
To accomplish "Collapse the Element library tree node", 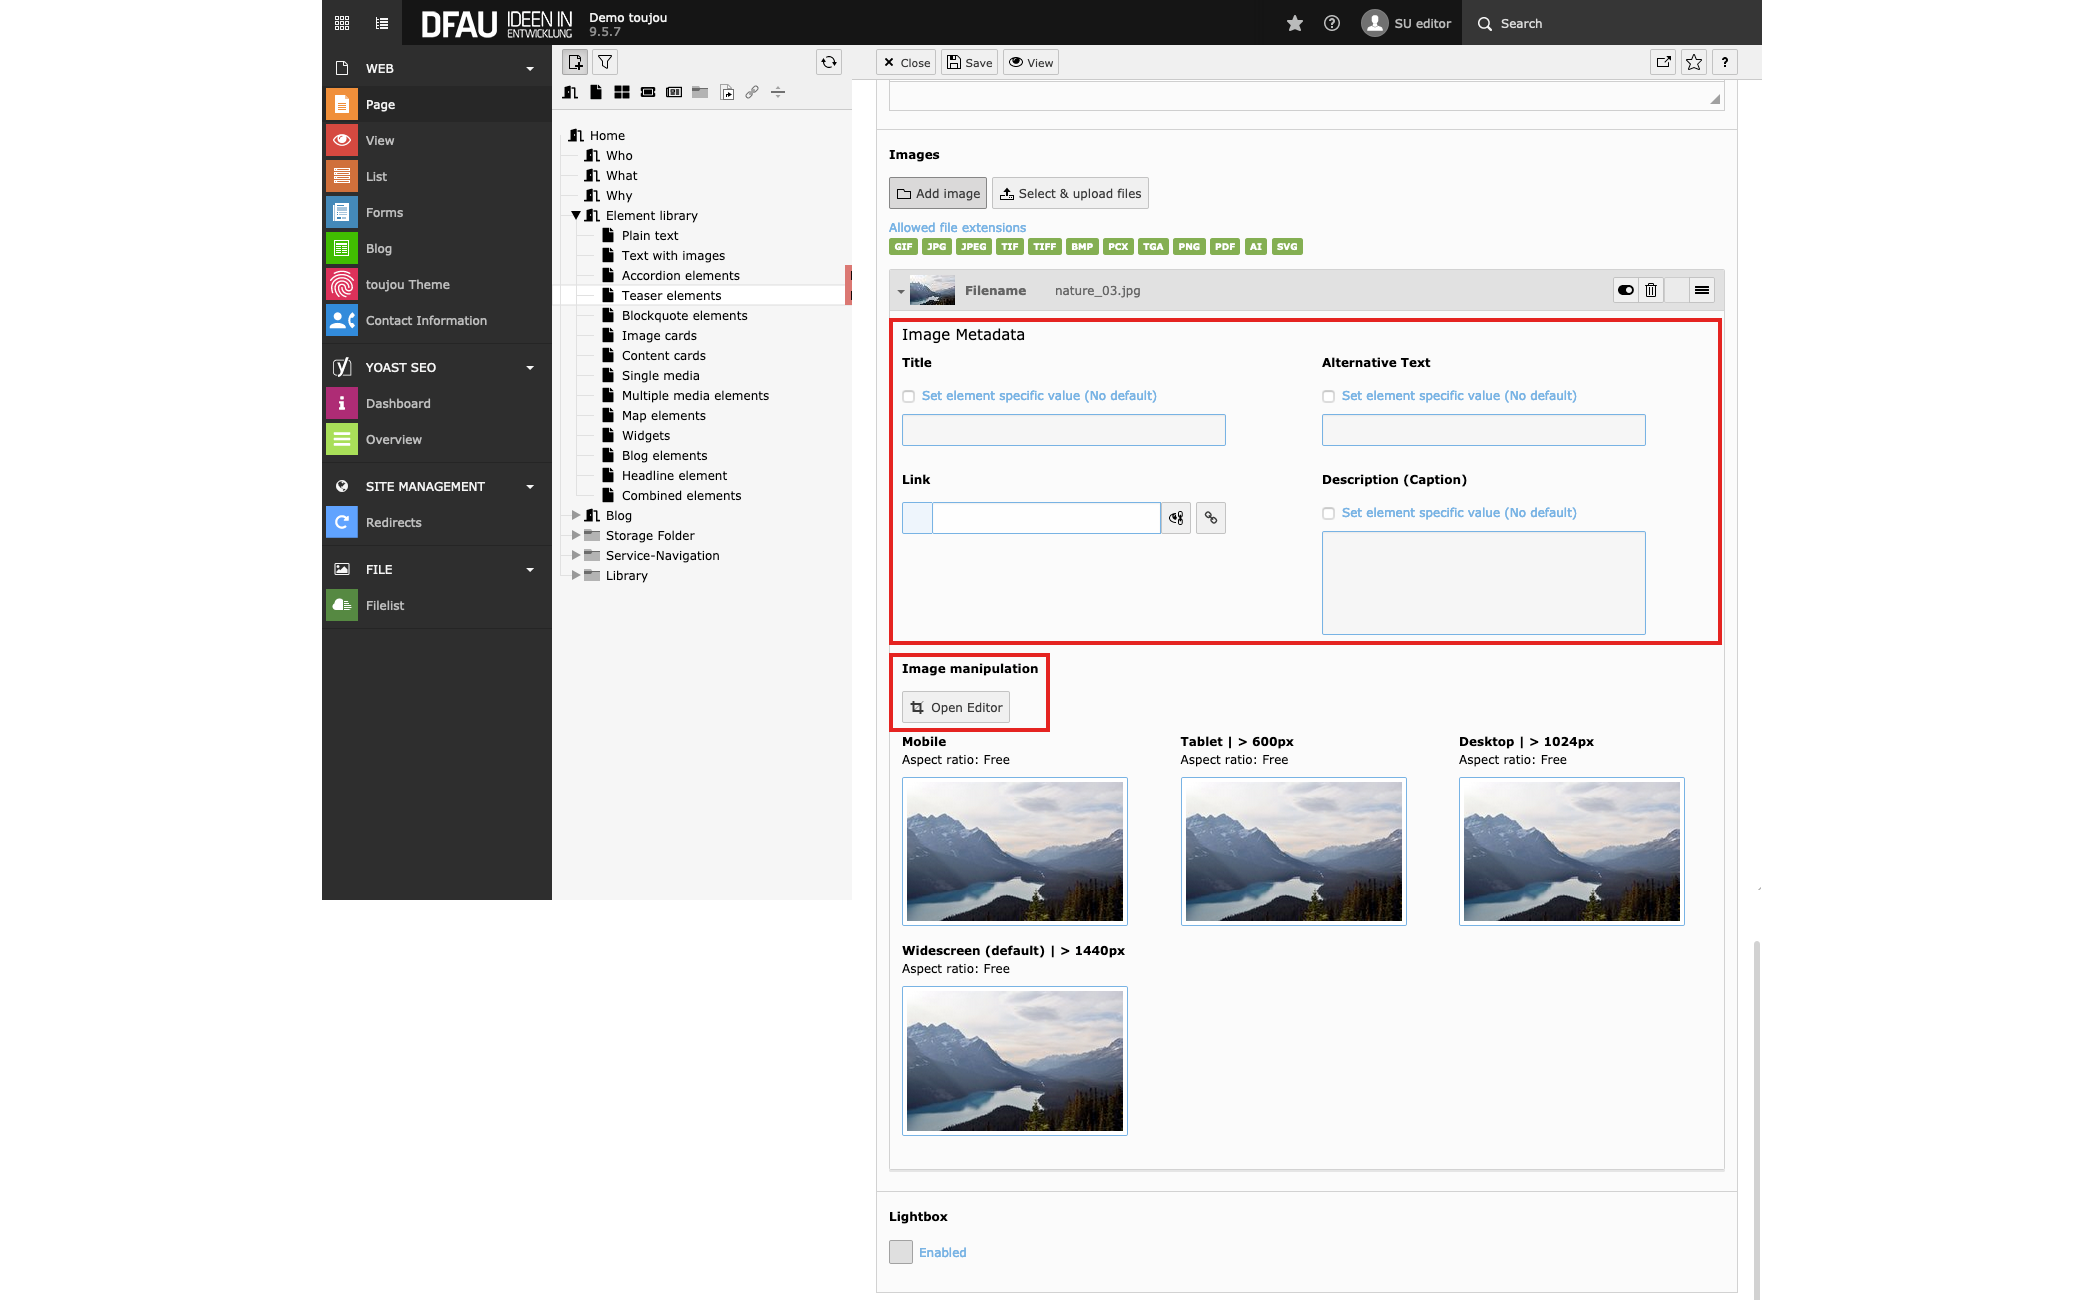I will pyautogui.click(x=576, y=215).
